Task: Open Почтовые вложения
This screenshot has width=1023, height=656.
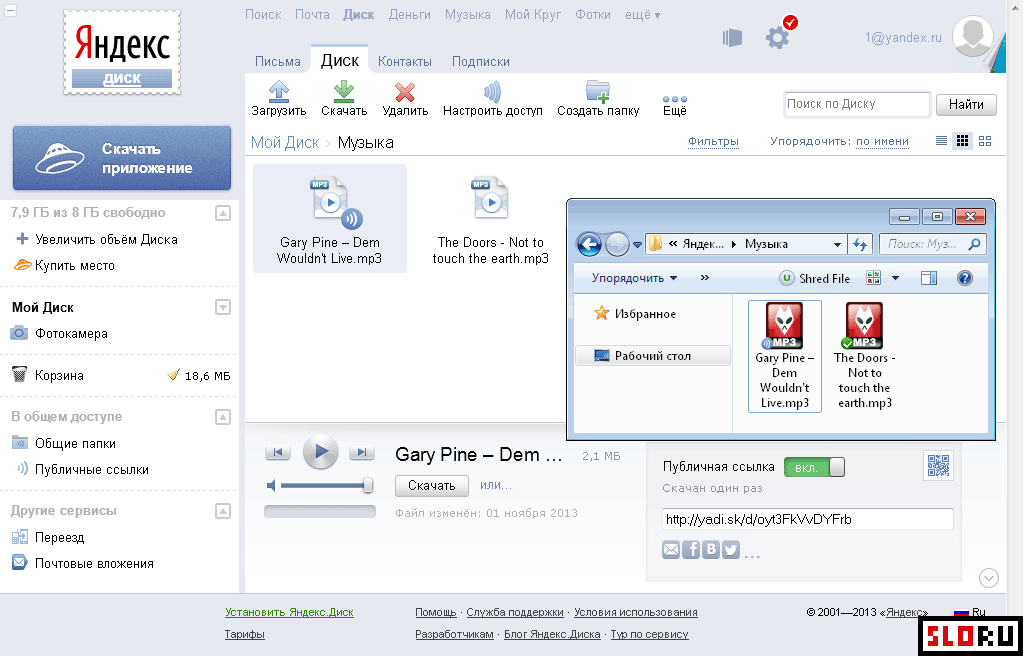Action: (x=95, y=563)
